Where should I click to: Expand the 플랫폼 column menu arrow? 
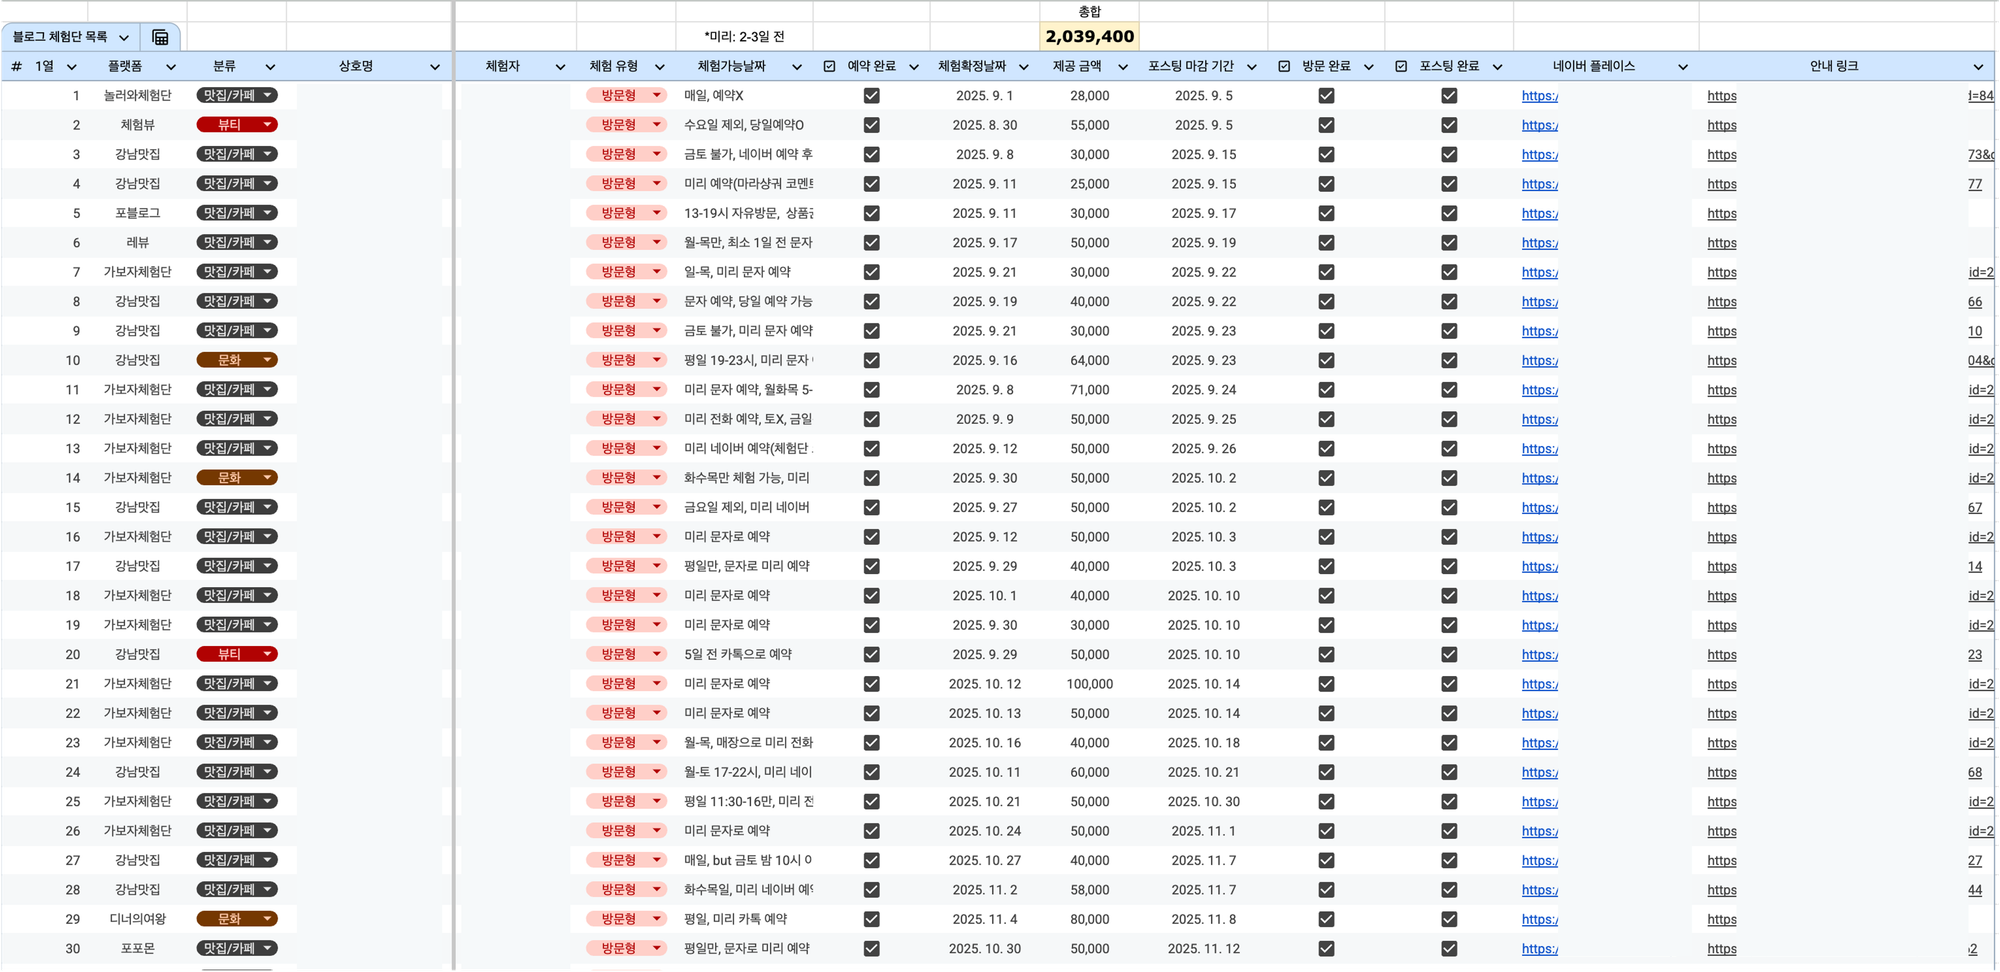tap(171, 67)
